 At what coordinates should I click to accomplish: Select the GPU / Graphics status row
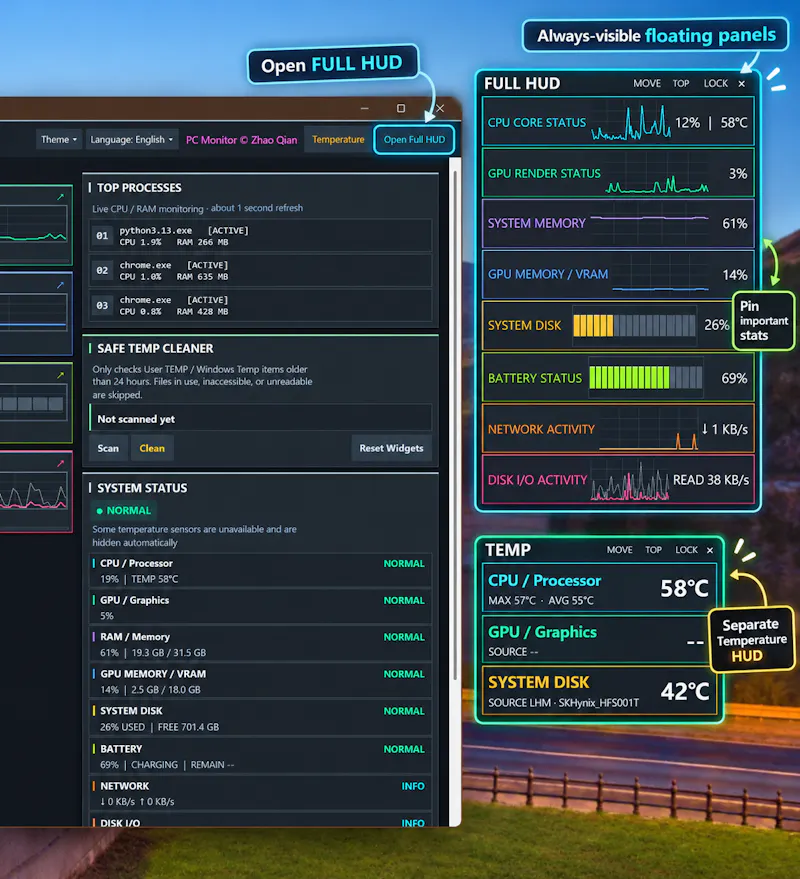coord(261,608)
